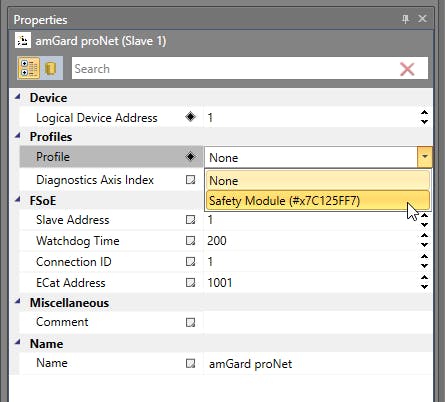The height and width of the screenshot is (402, 445).
Task: Edit the Slave Address value
Action: click(x=311, y=220)
